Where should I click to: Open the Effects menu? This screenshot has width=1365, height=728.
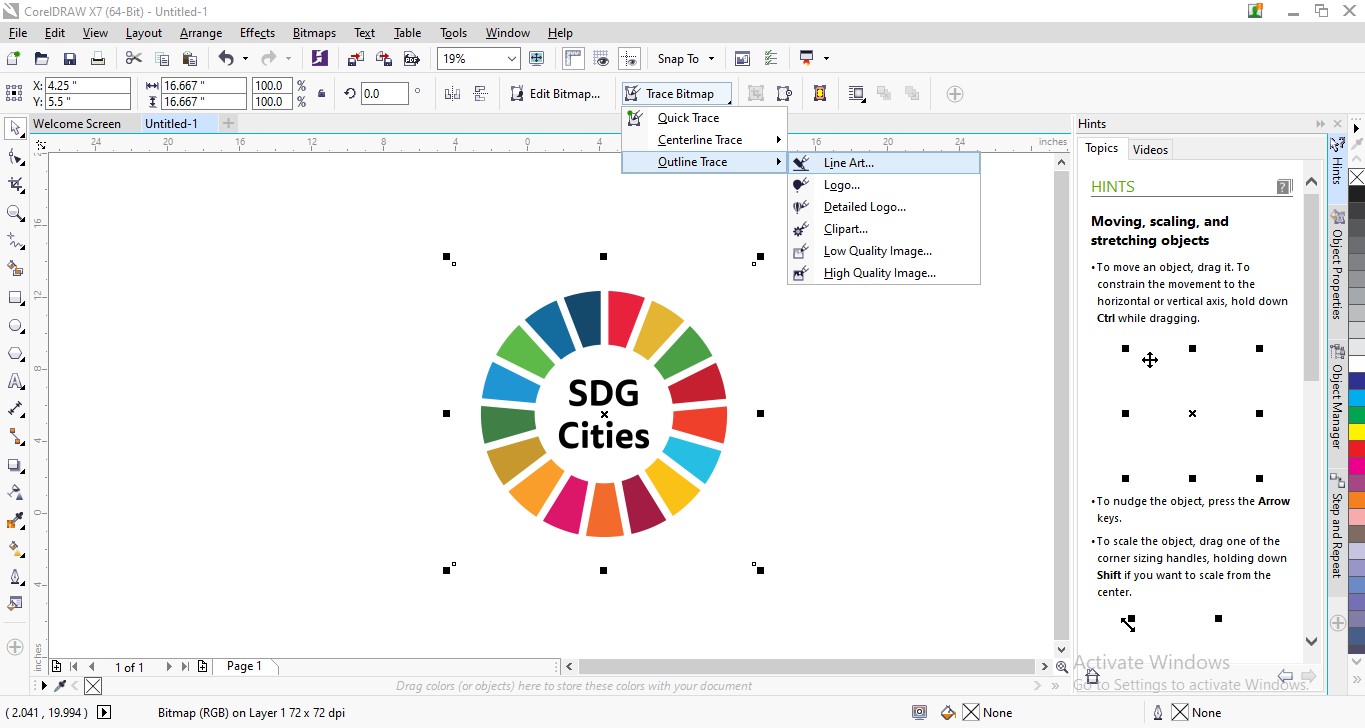click(257, 33)
